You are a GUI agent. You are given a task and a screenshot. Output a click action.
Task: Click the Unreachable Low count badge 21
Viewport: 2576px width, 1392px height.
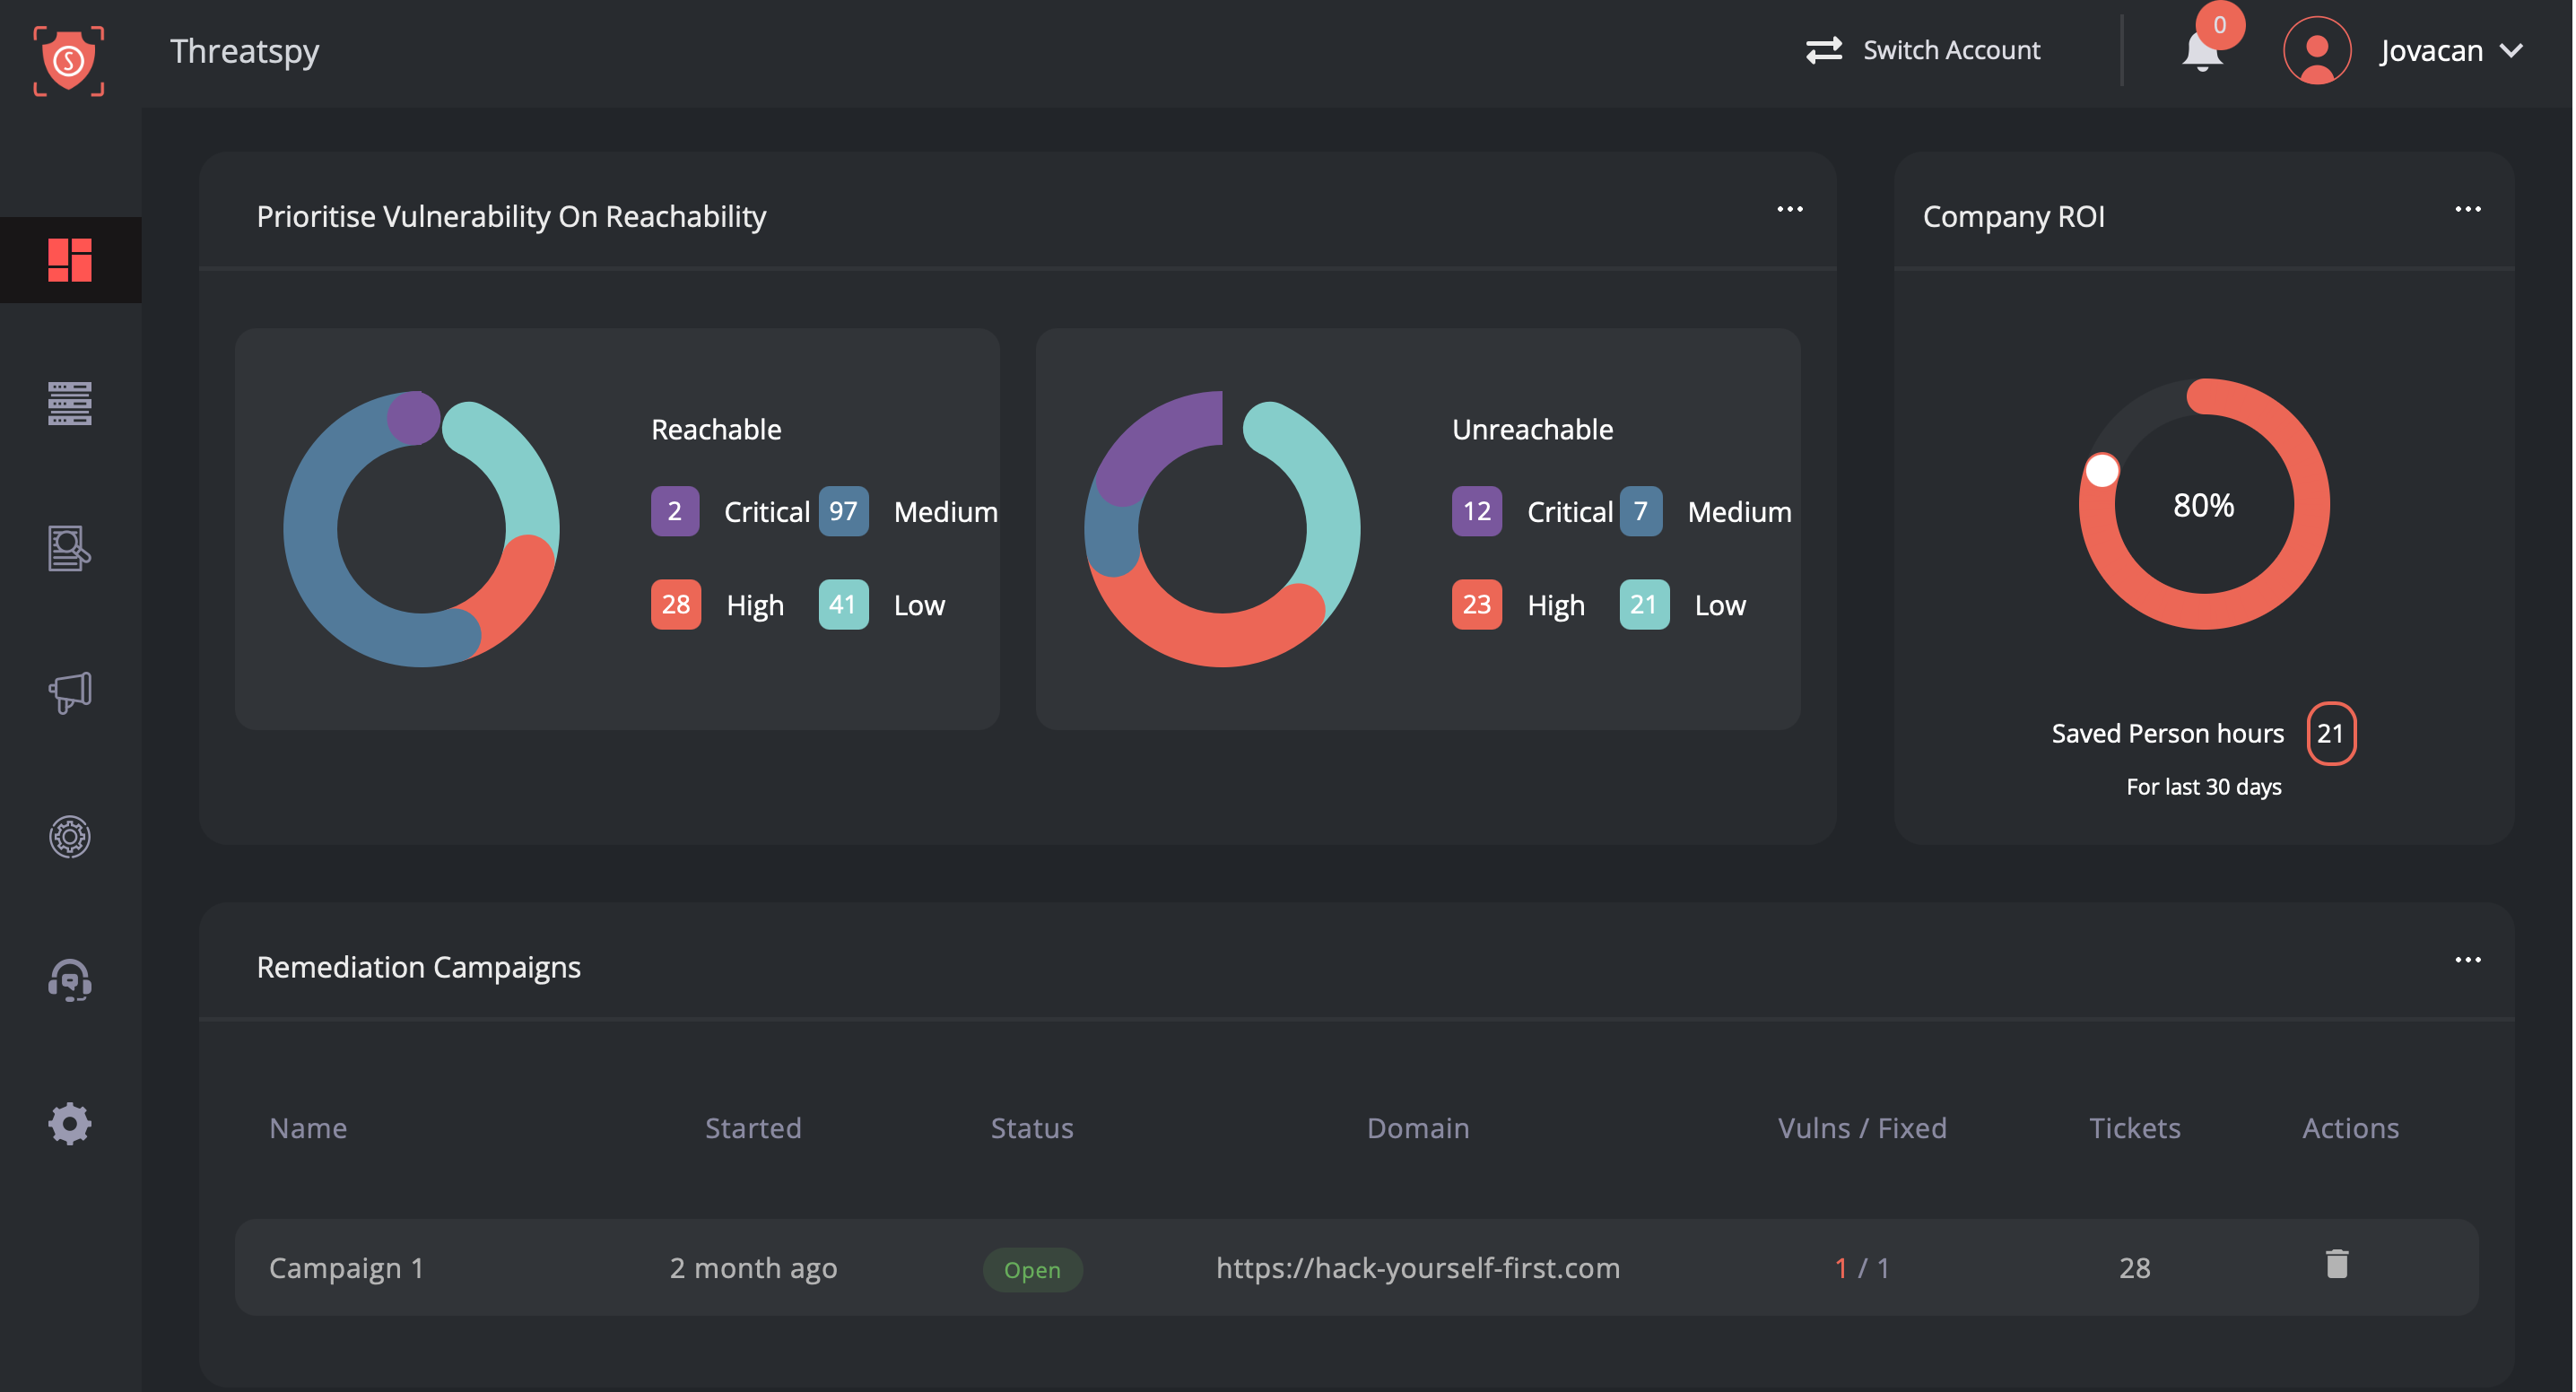(1643, 604)
